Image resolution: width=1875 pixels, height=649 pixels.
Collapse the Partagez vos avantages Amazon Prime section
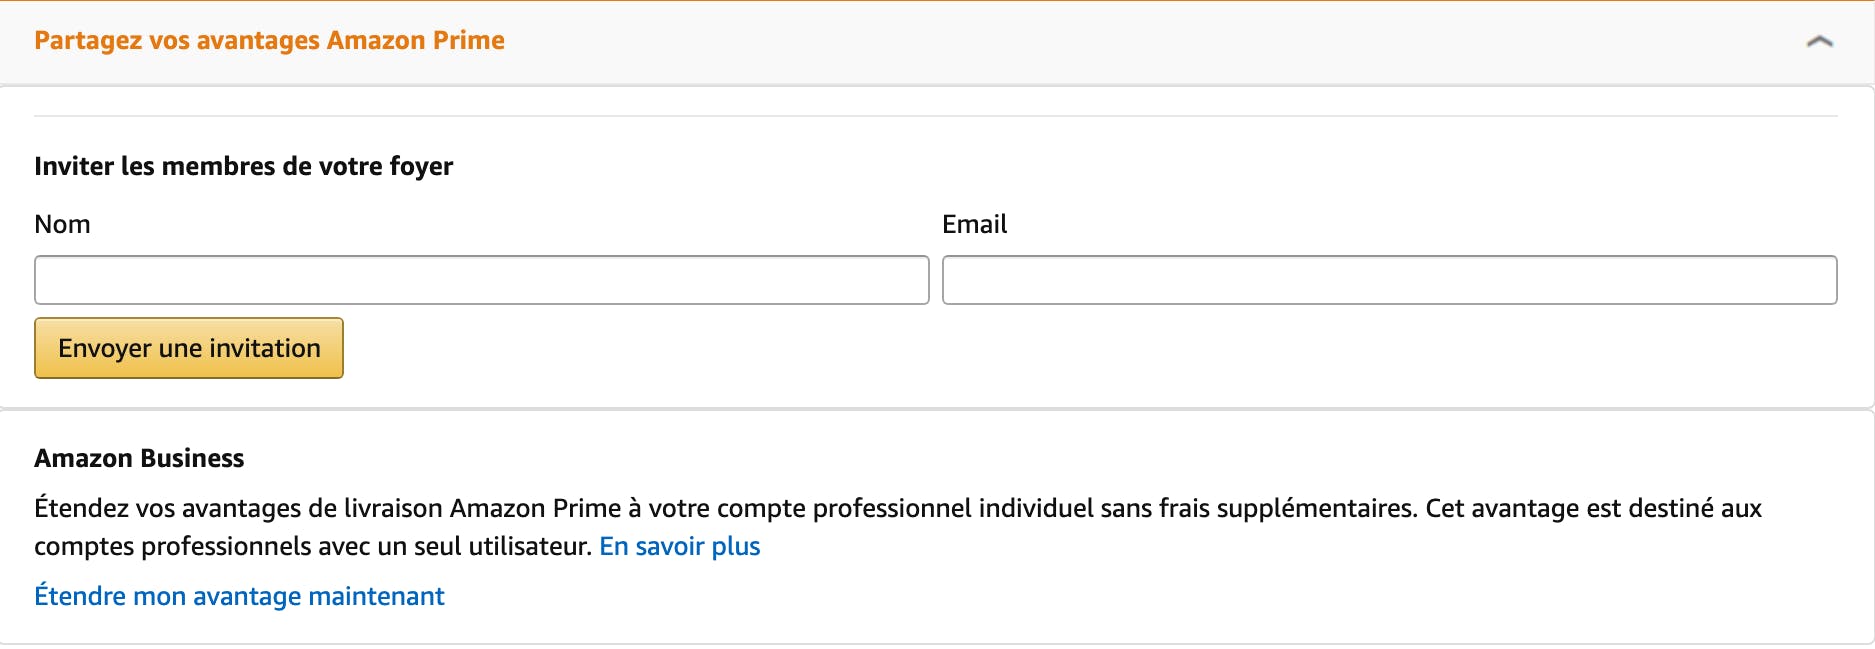click(1817, 42)
